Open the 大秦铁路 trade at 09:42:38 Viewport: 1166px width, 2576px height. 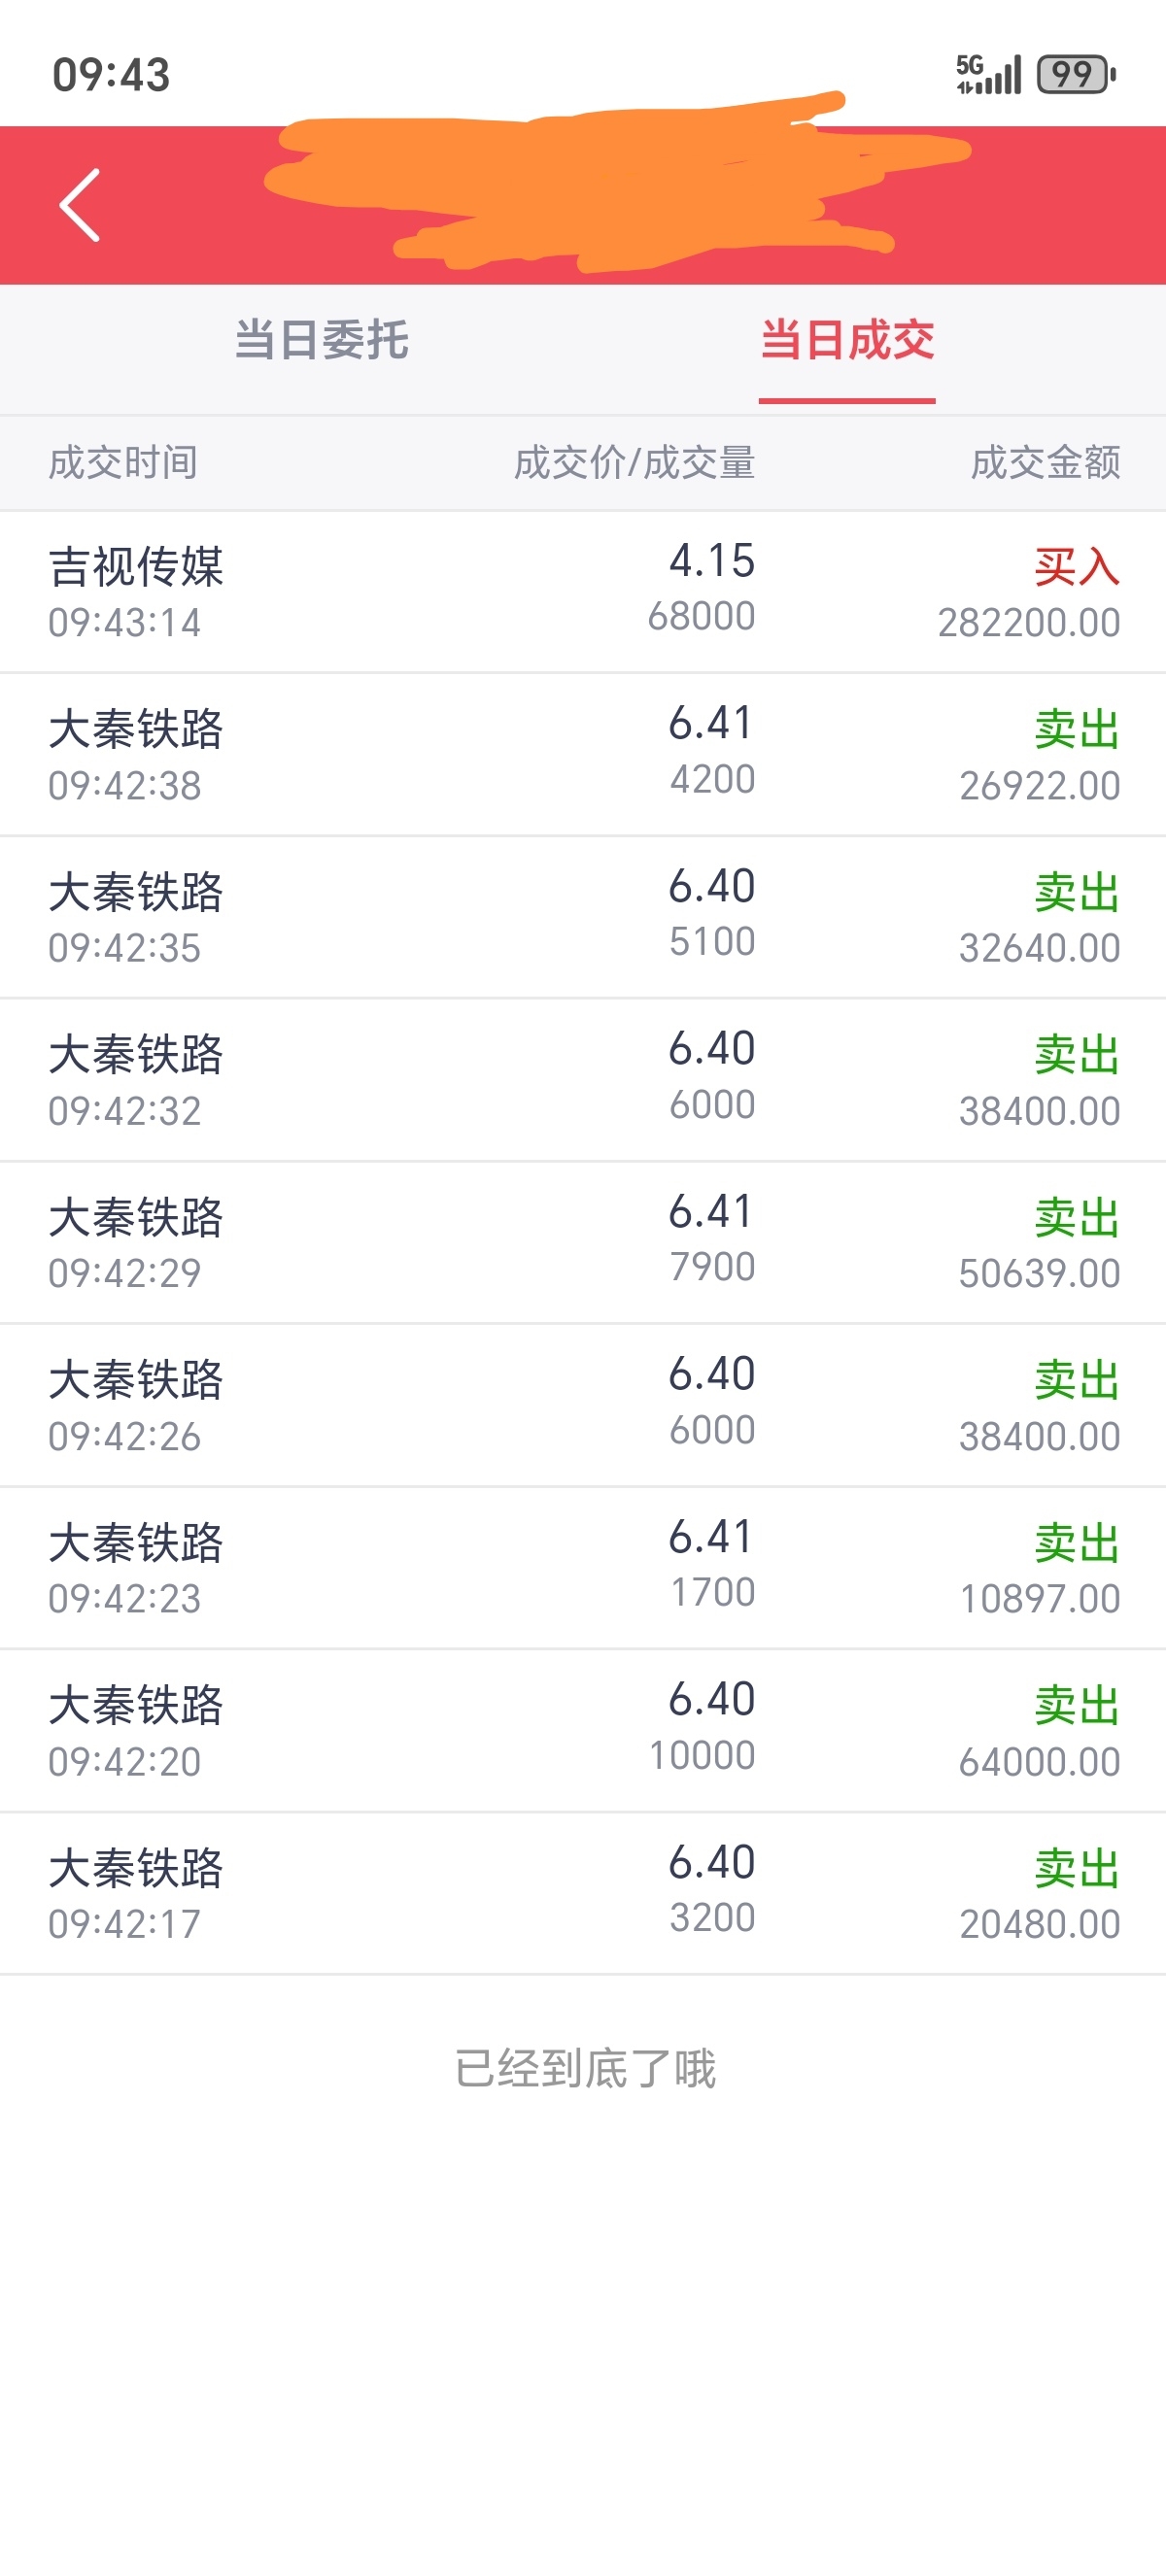583,755
